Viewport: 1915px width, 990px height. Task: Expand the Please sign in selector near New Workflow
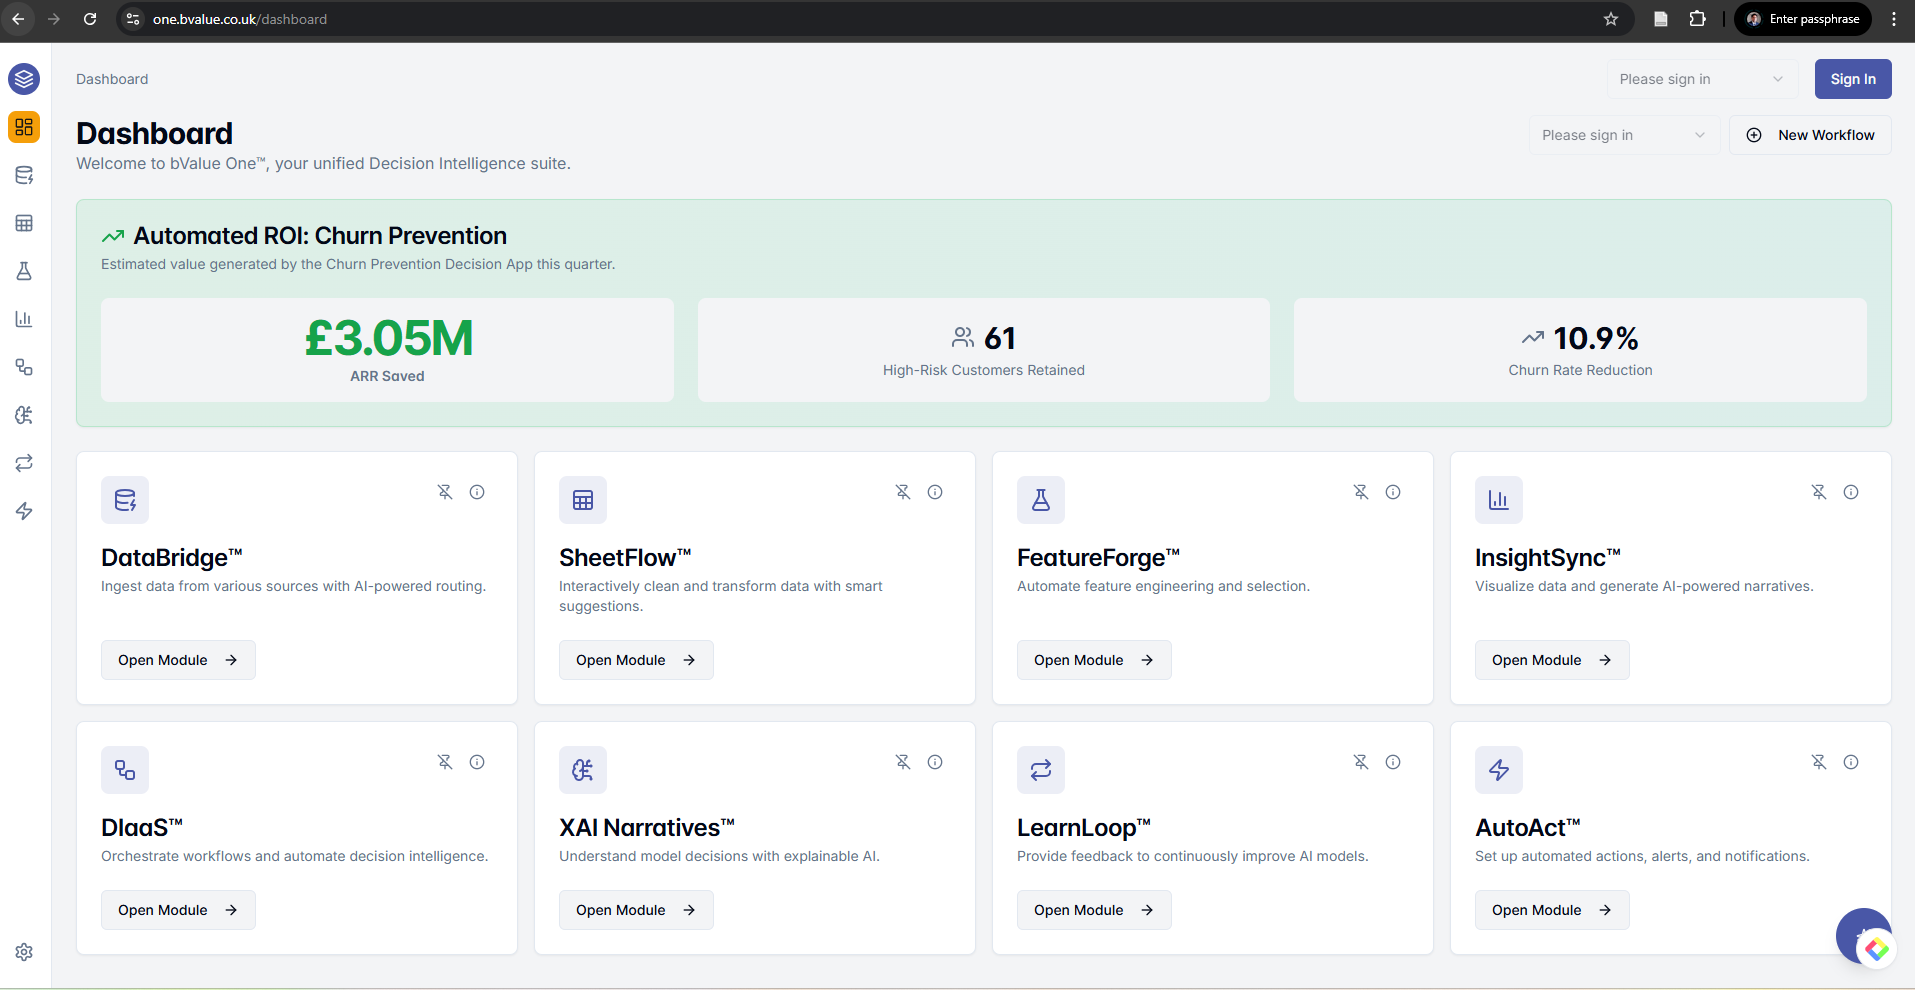(x=1624, y=135)
